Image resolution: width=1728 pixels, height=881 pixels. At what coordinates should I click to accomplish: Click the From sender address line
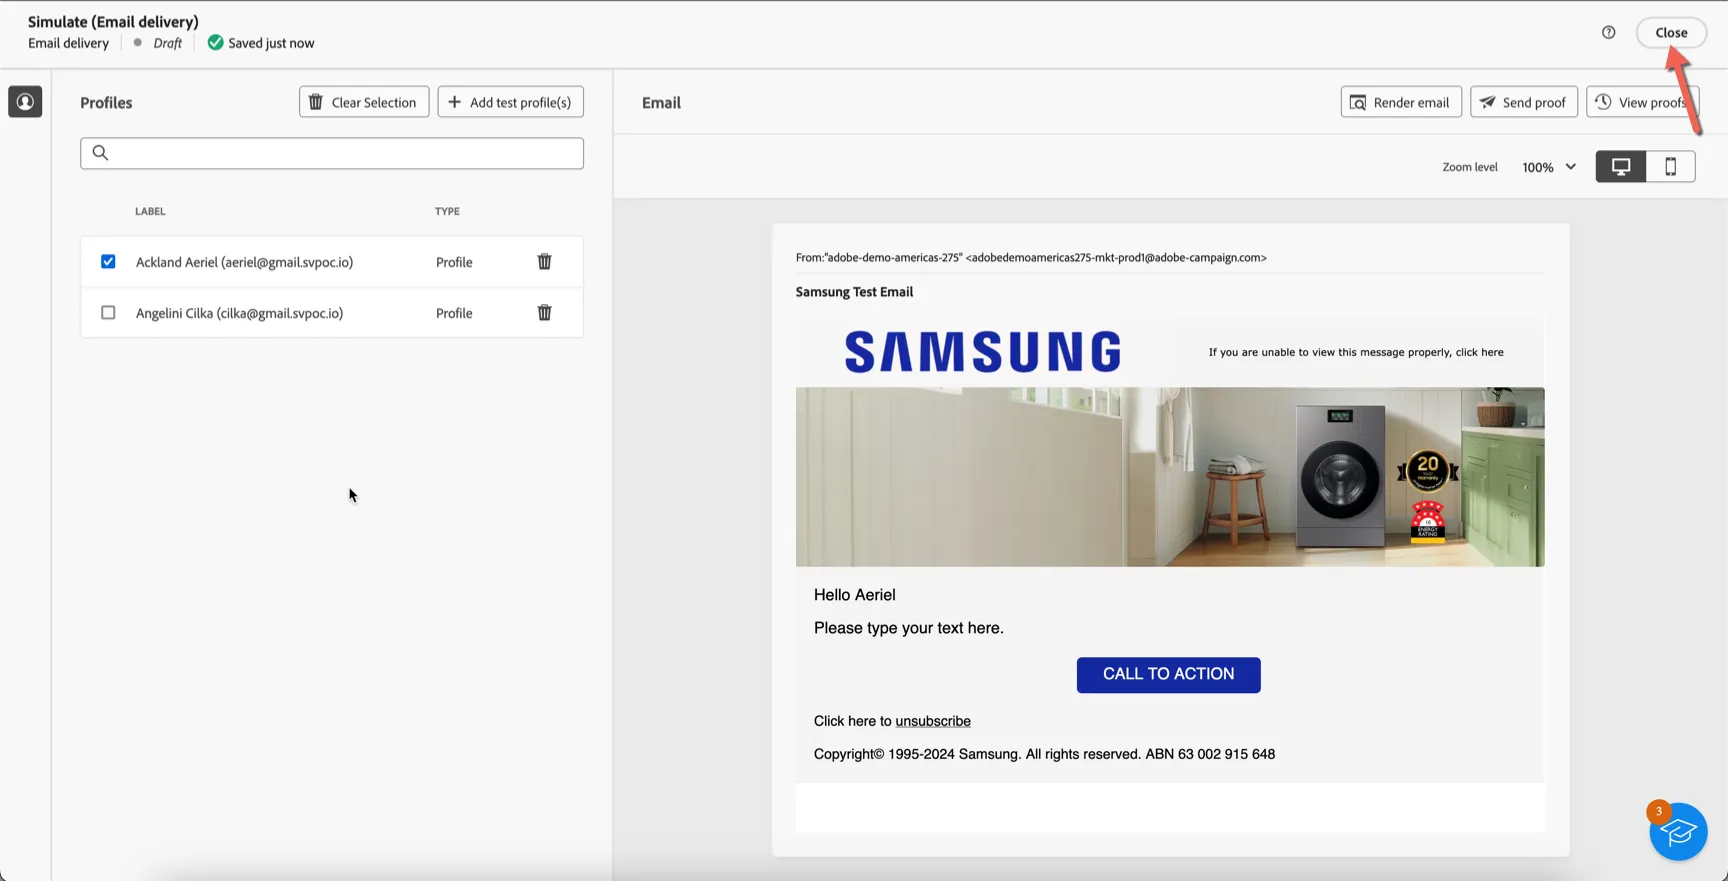pos(1031,257)
